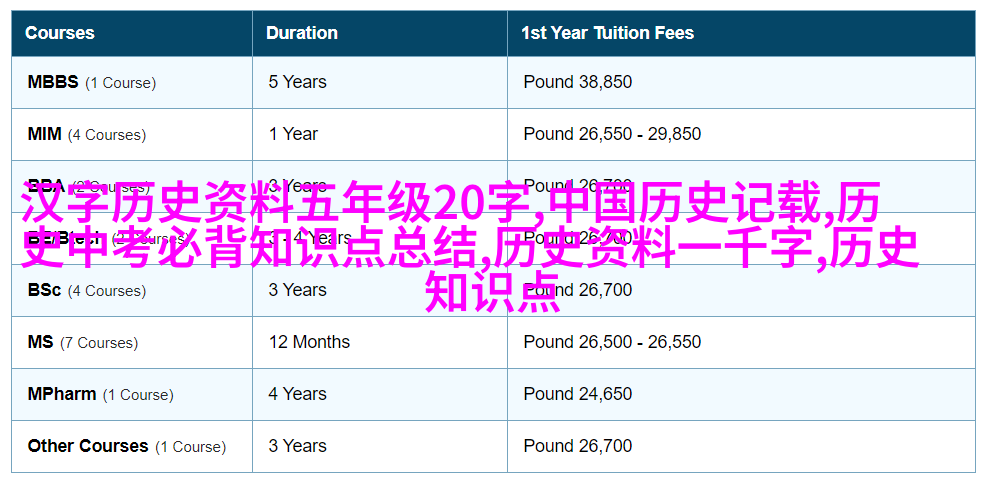Click the Courses column header
The height and width of the screenshot is (483, 984).
point(60,33)
